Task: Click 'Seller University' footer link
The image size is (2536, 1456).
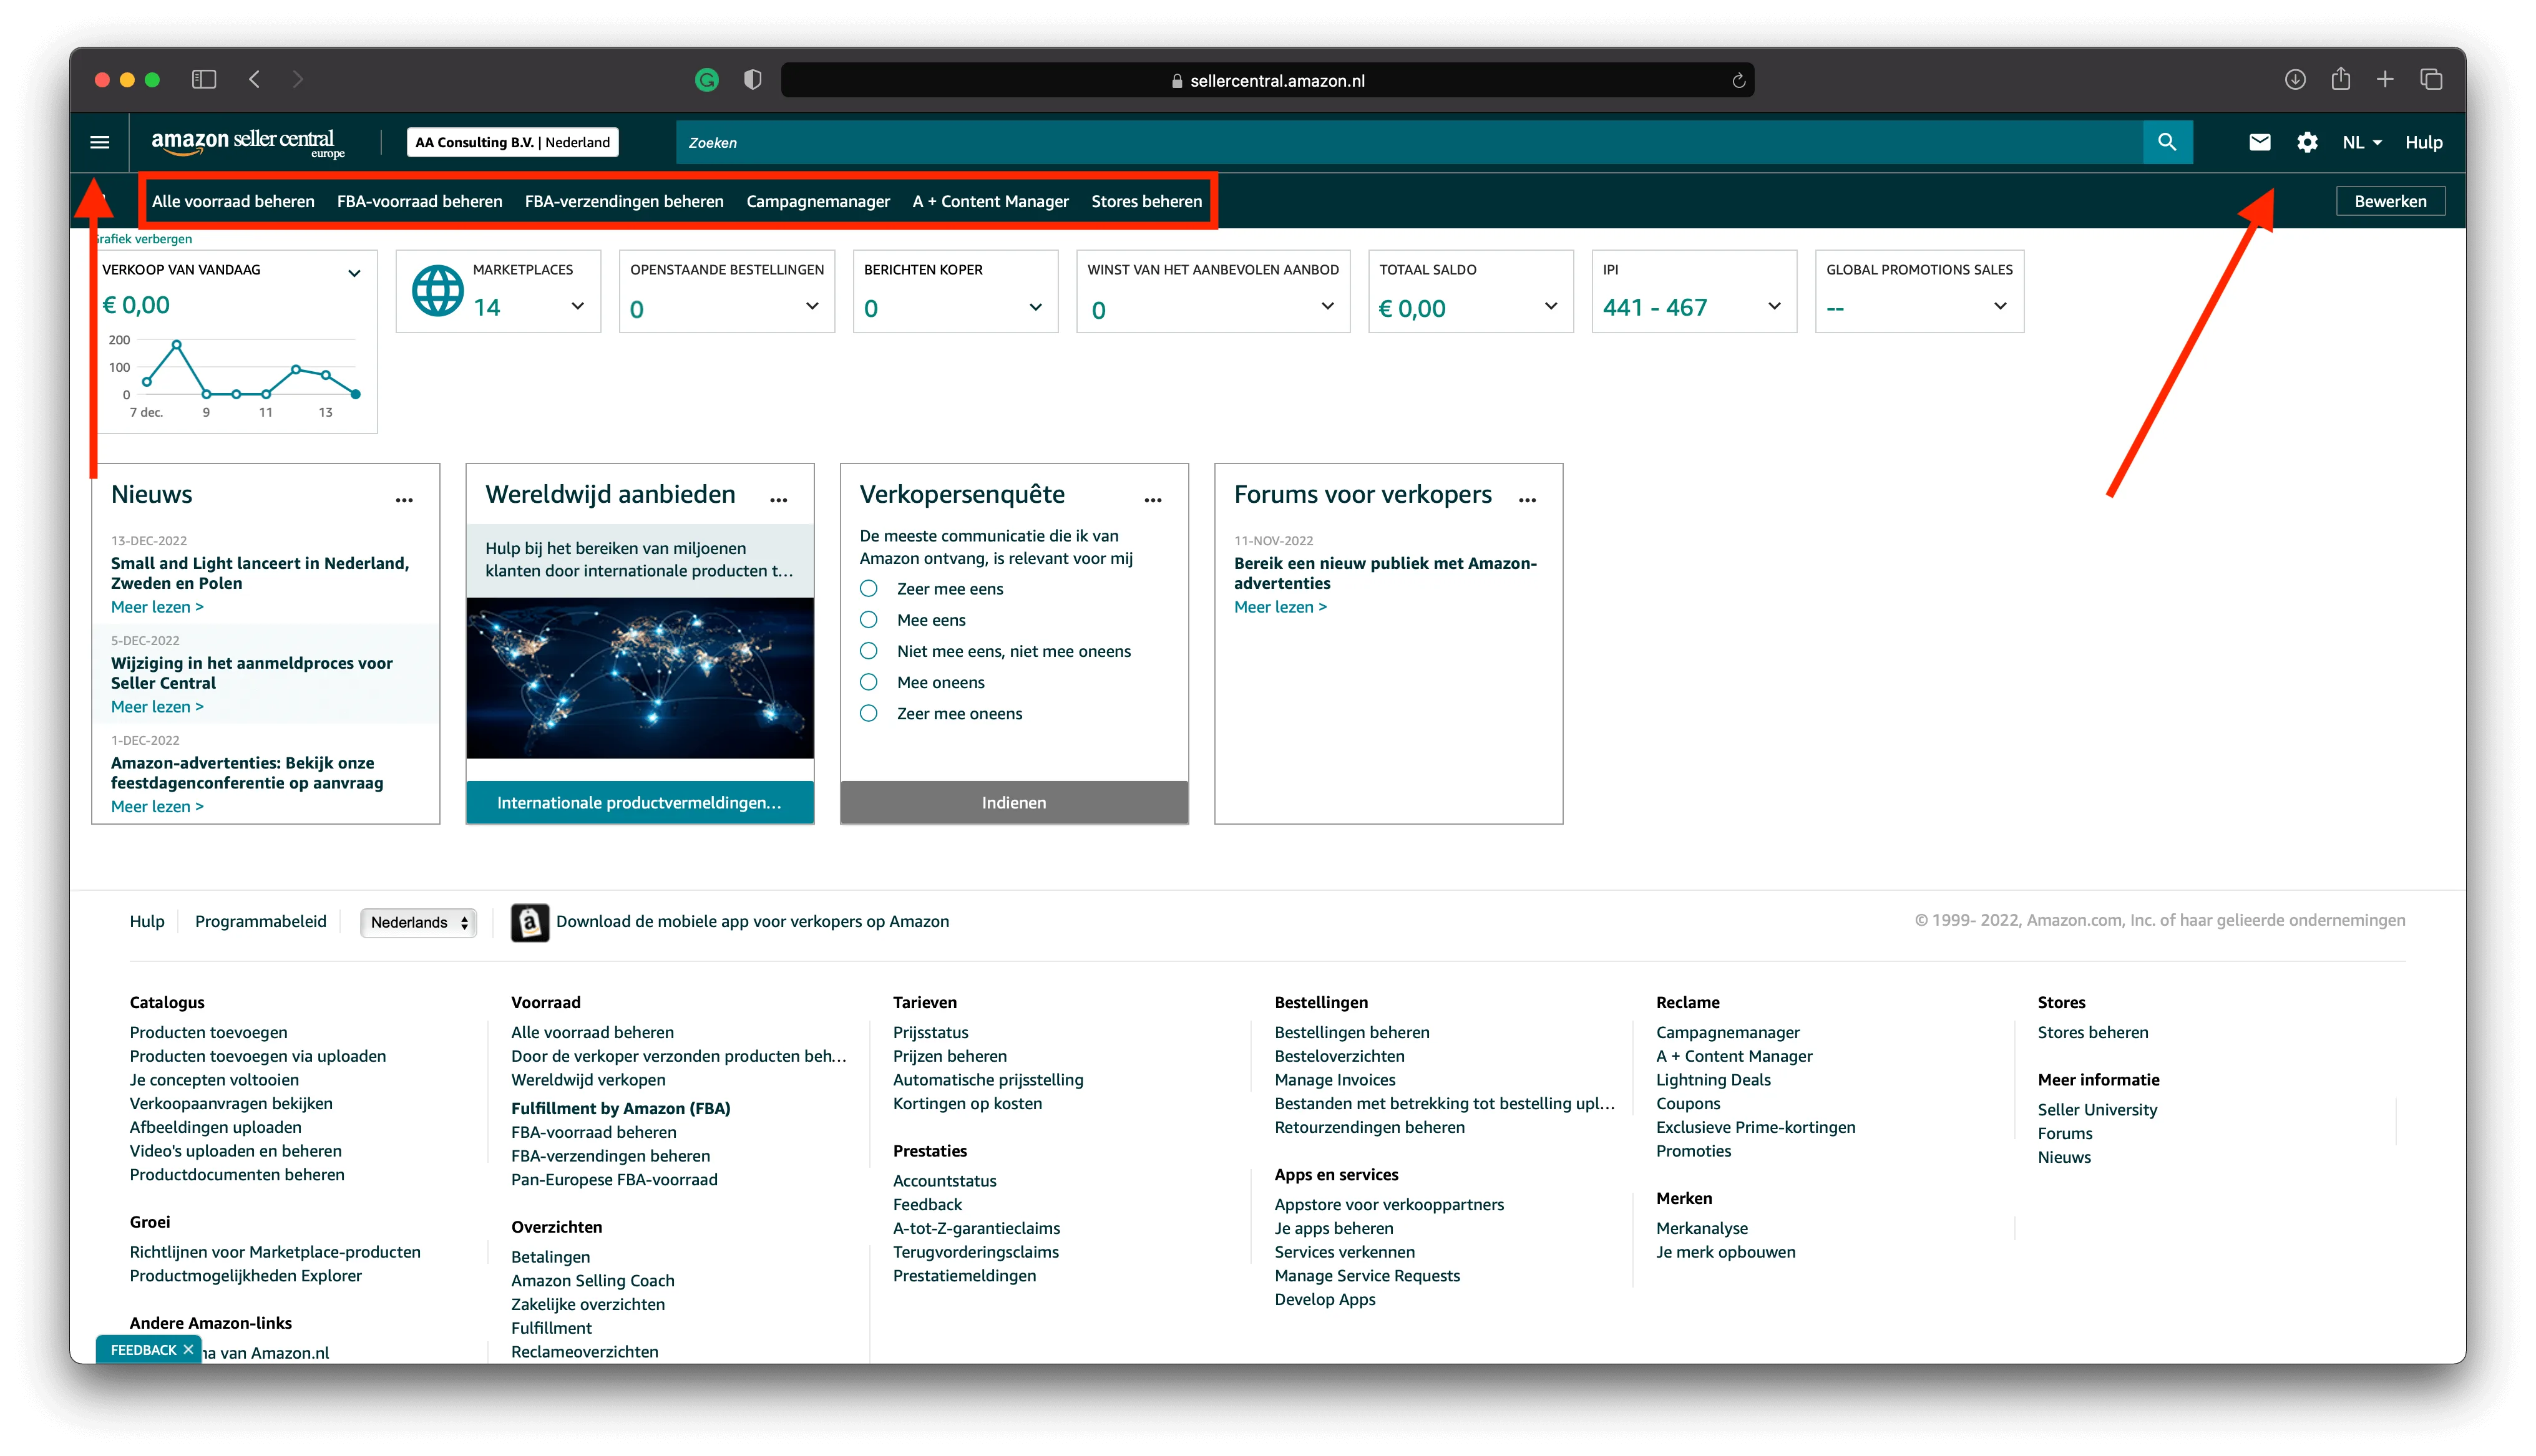Action: click(x=2097, y=1110)
